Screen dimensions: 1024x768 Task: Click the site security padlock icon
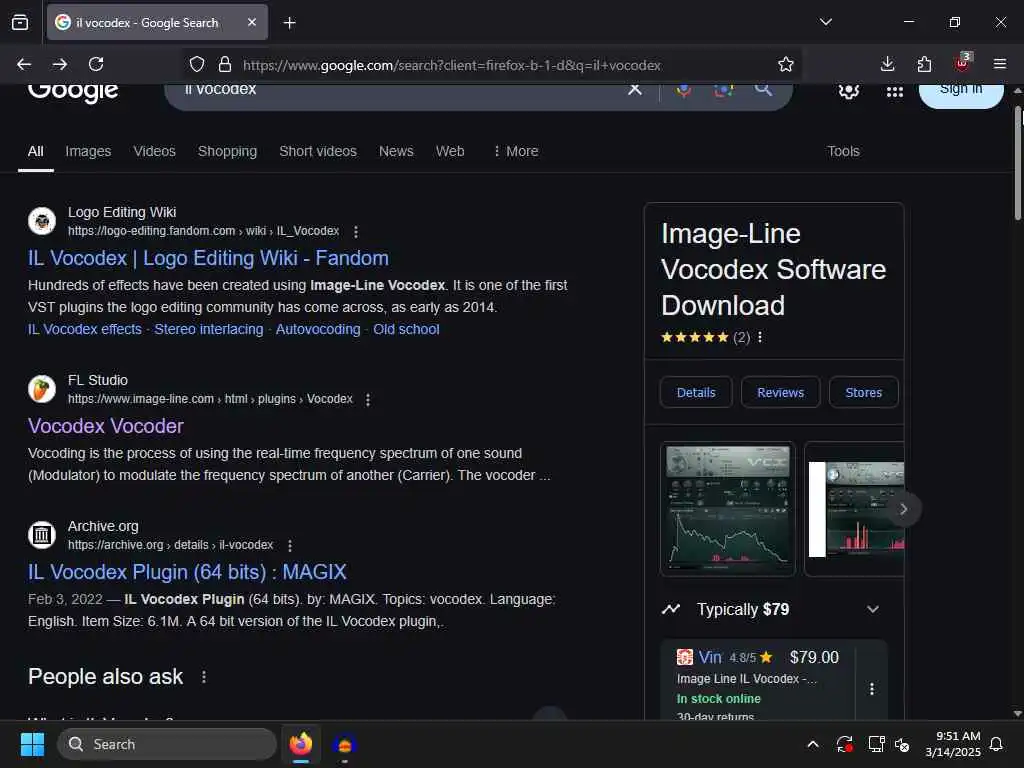(225, 65)
